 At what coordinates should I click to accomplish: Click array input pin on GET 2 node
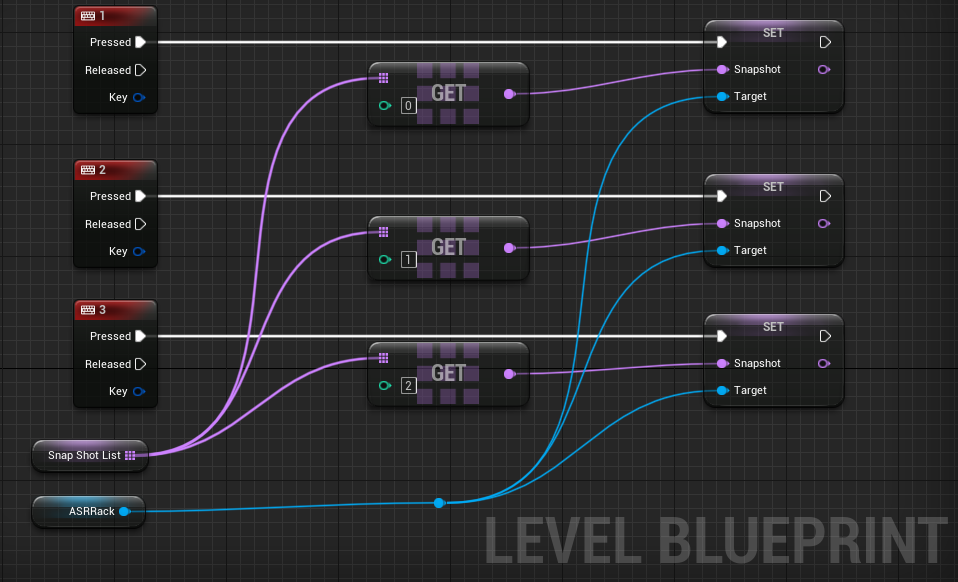tap(384, 358)
